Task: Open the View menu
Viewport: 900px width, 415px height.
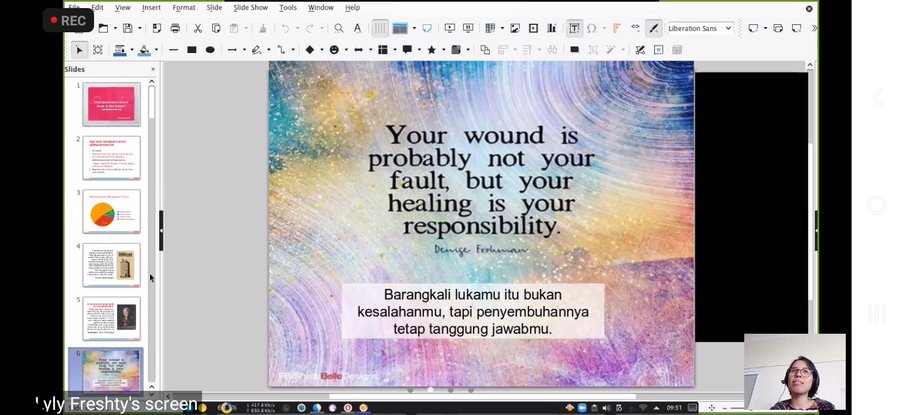Action: [122, 7]
